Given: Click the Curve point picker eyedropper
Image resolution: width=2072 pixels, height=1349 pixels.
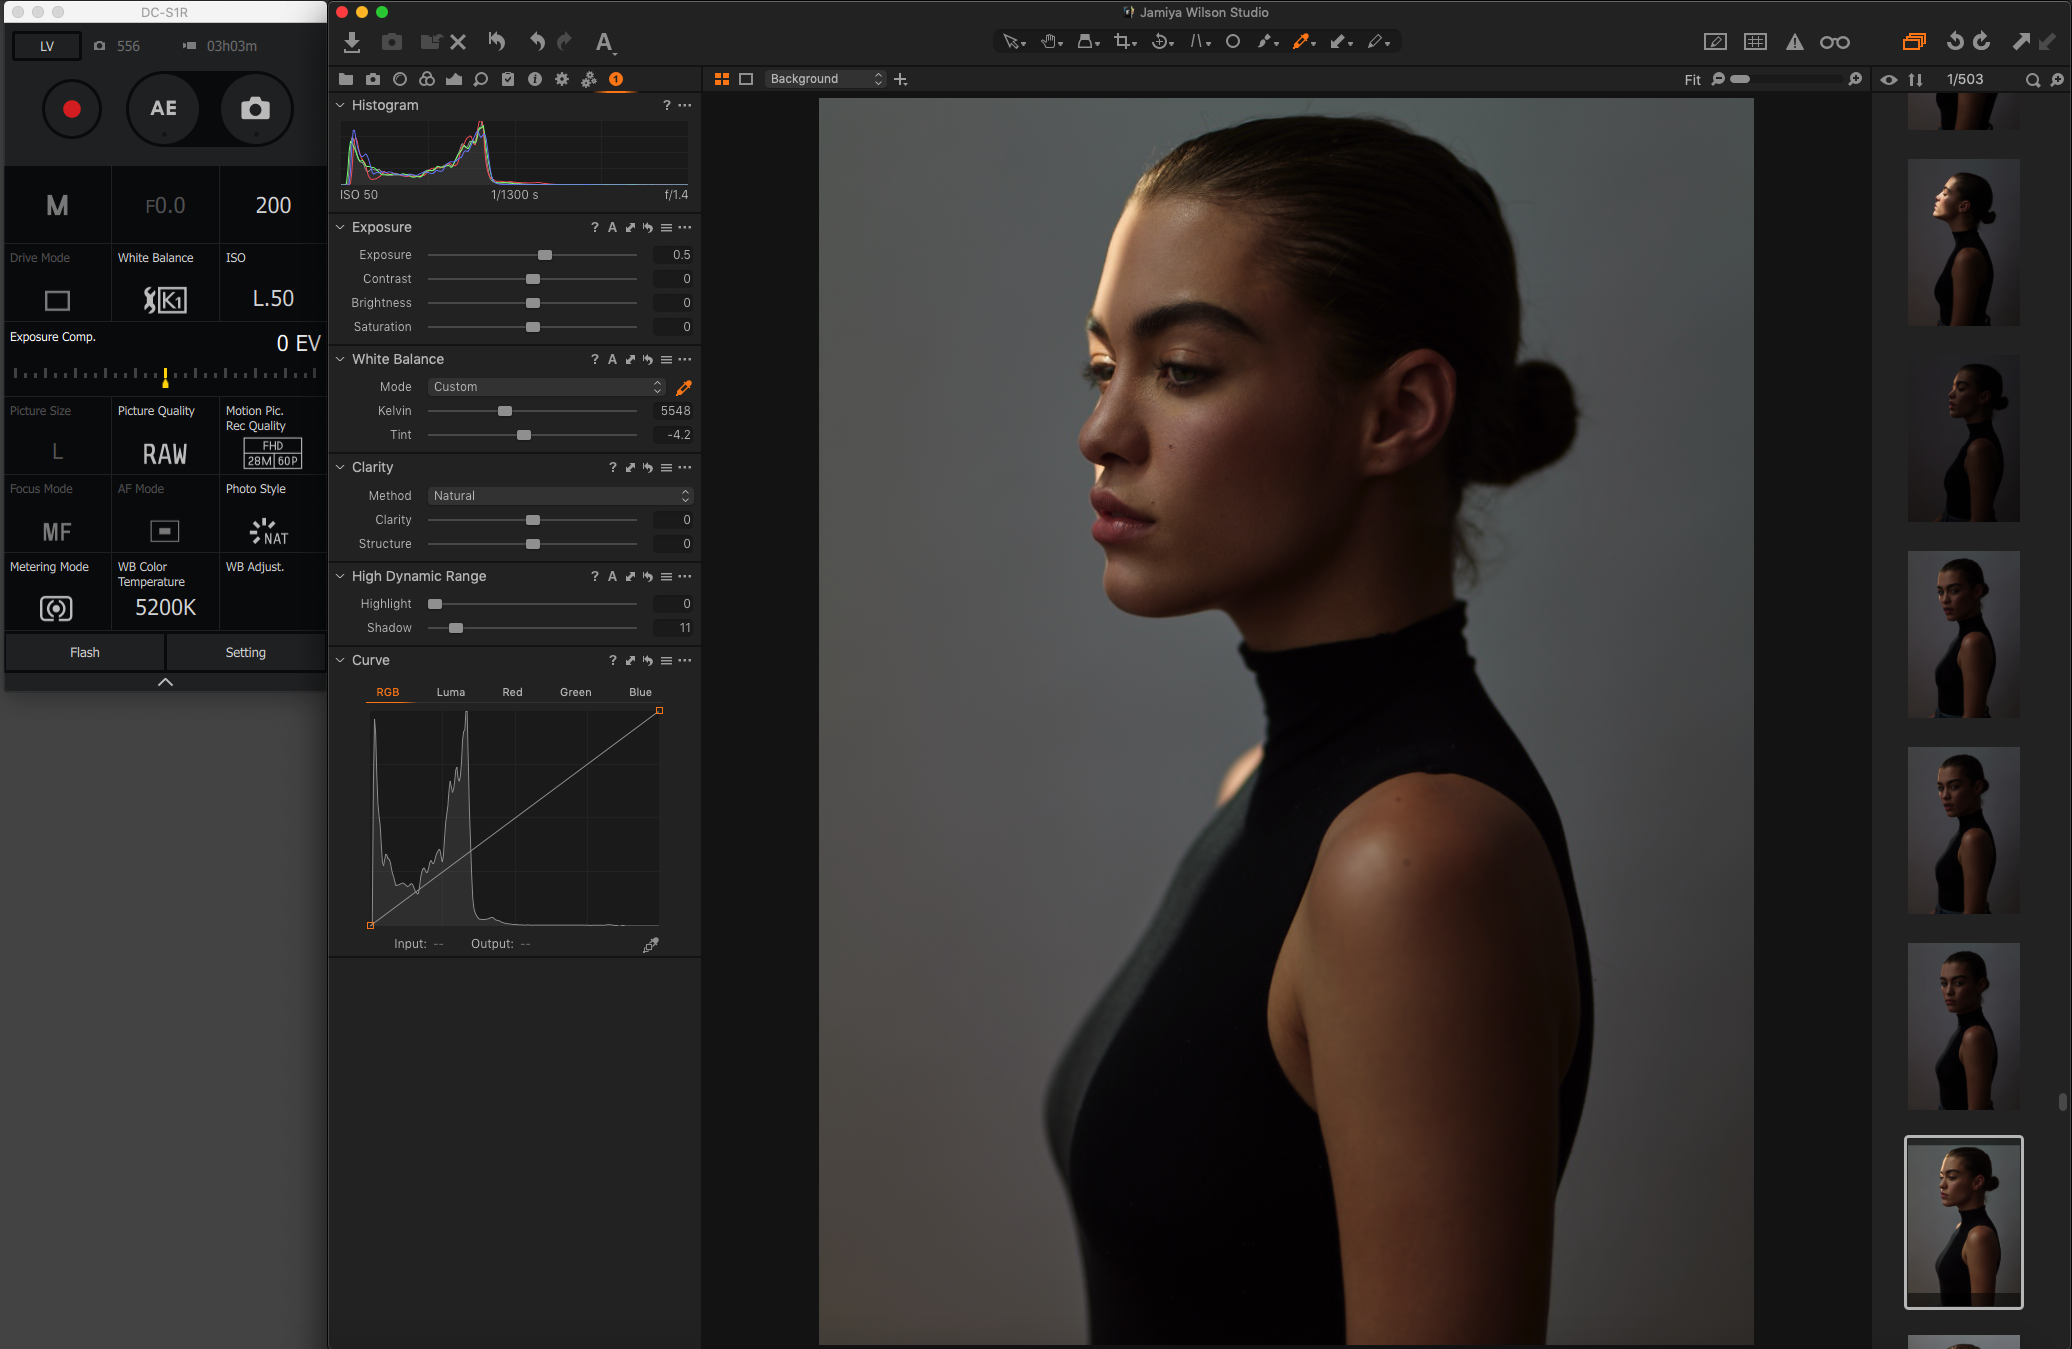Looking at the screenshot, I should click(x=651, y=944).
